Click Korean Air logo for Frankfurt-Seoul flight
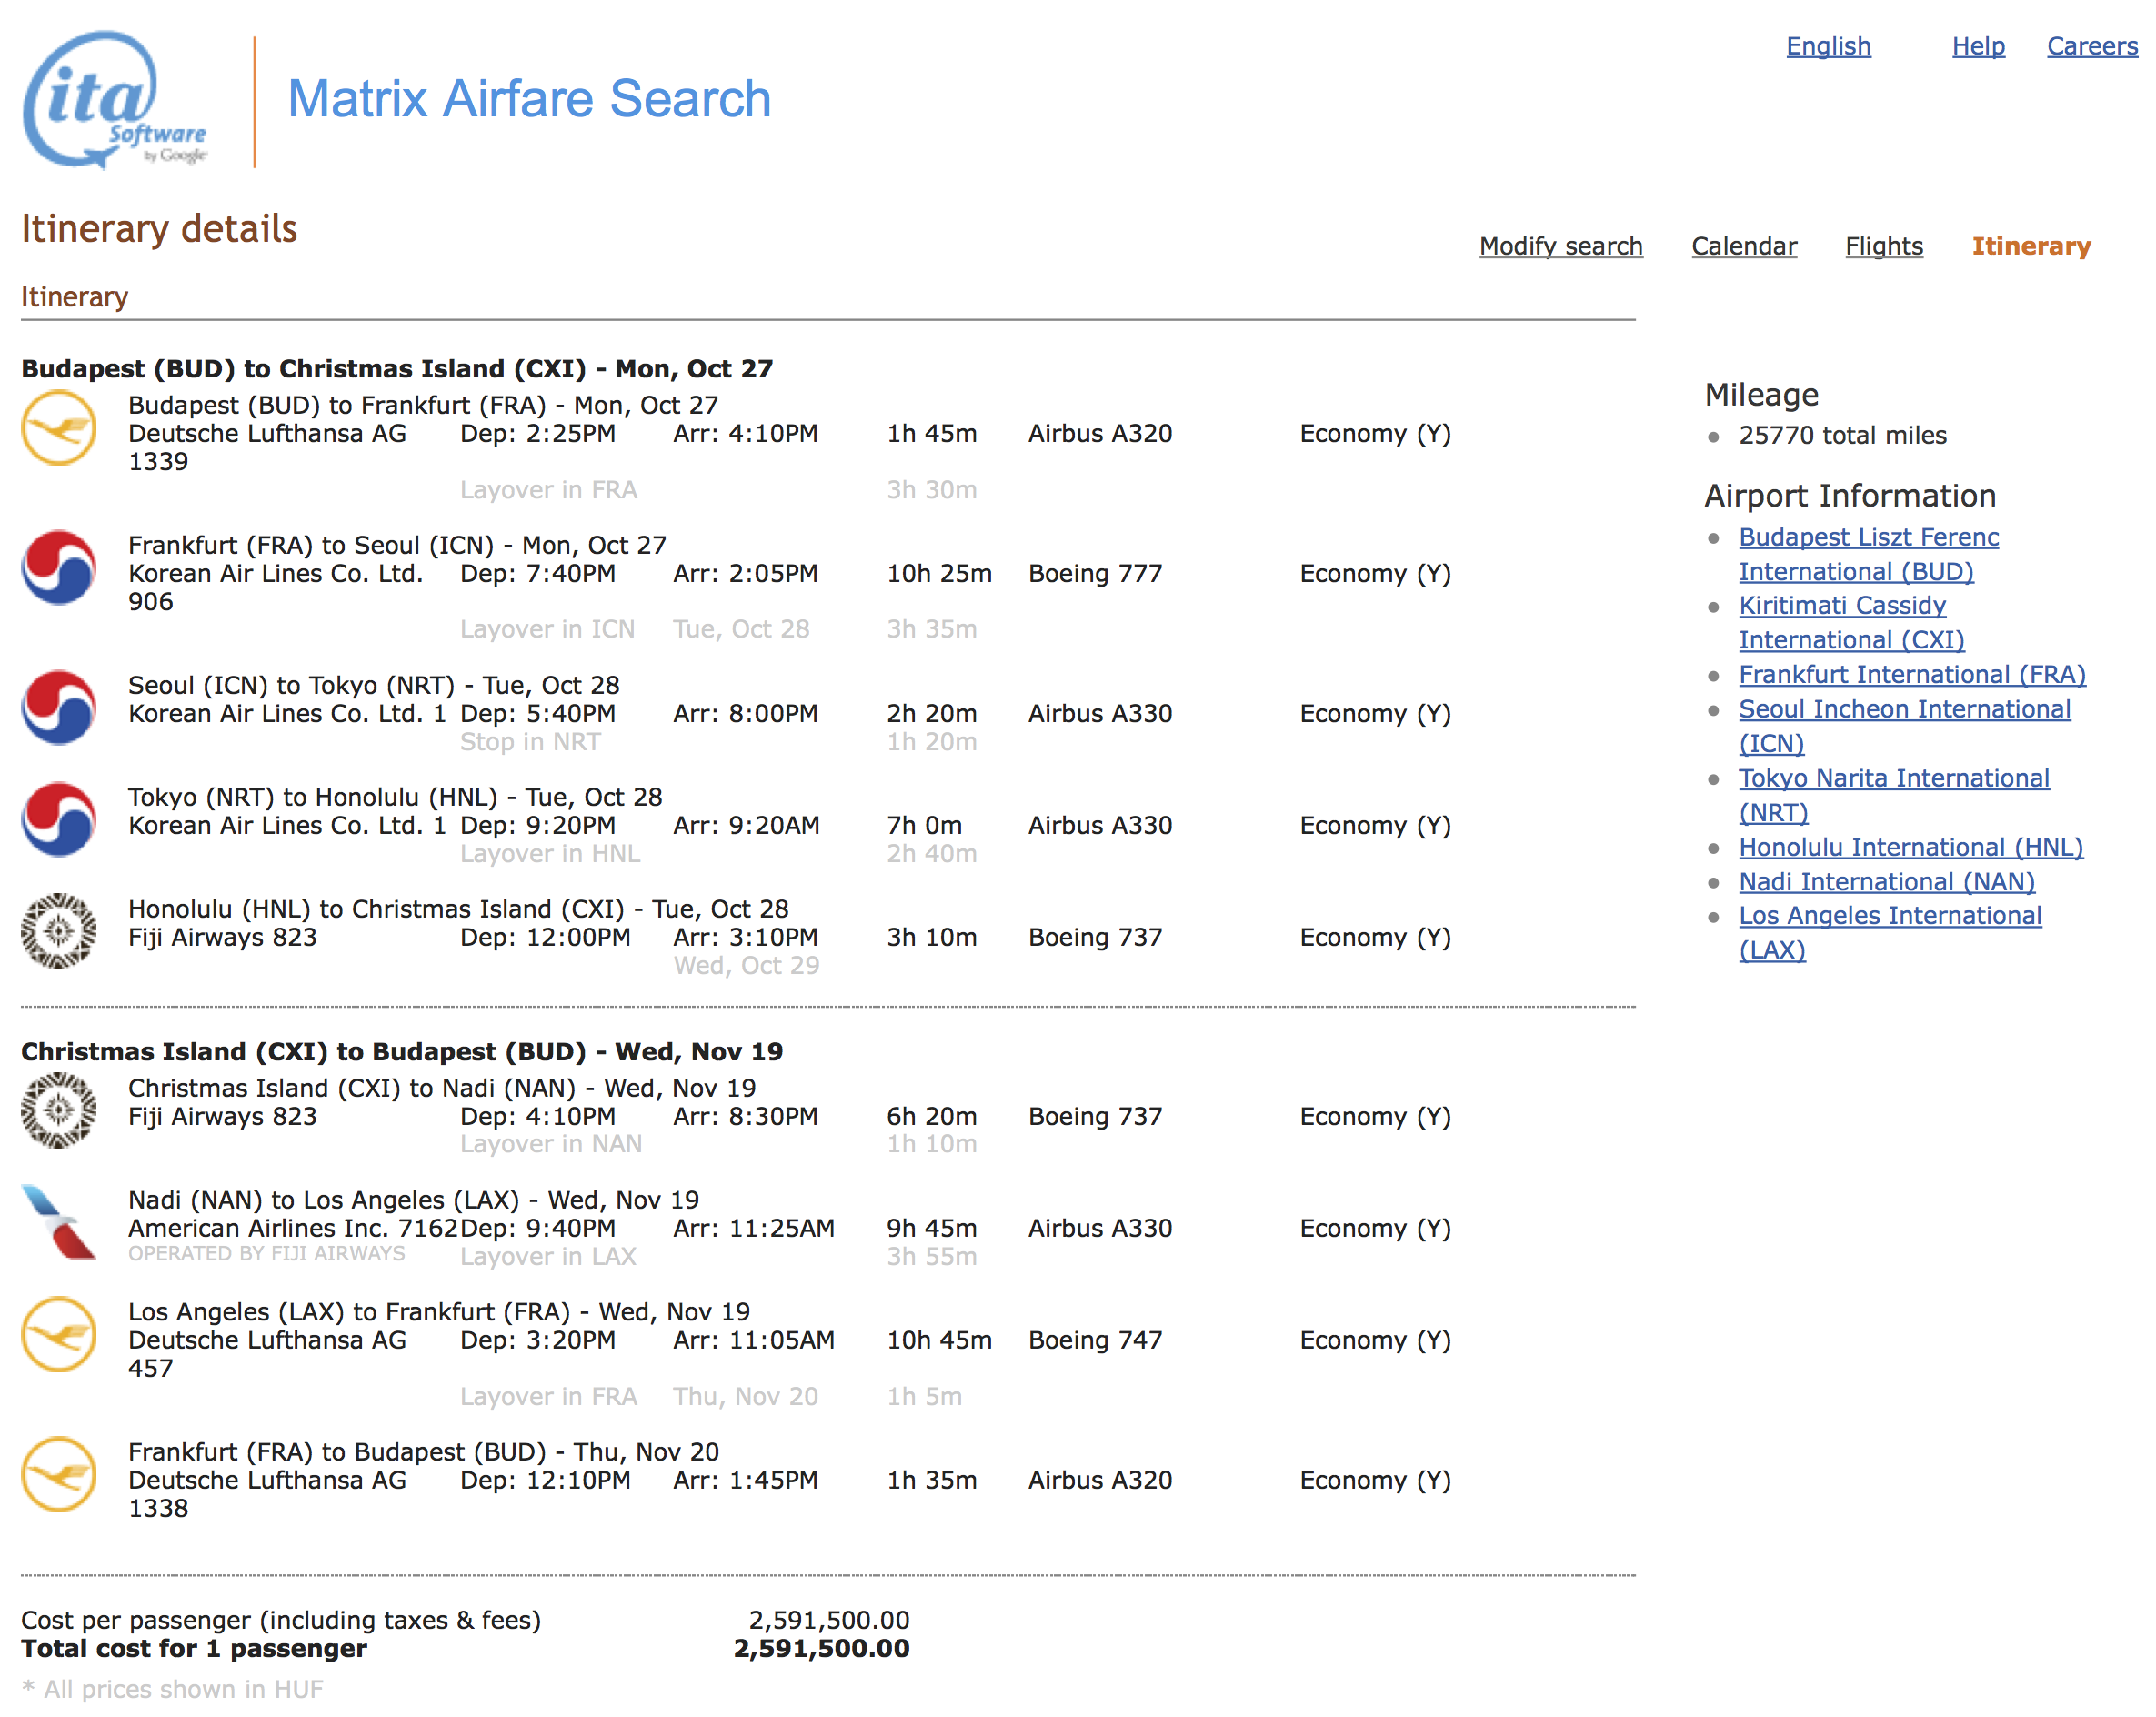Screen dimensions: 2156x1717 point(59,568)
